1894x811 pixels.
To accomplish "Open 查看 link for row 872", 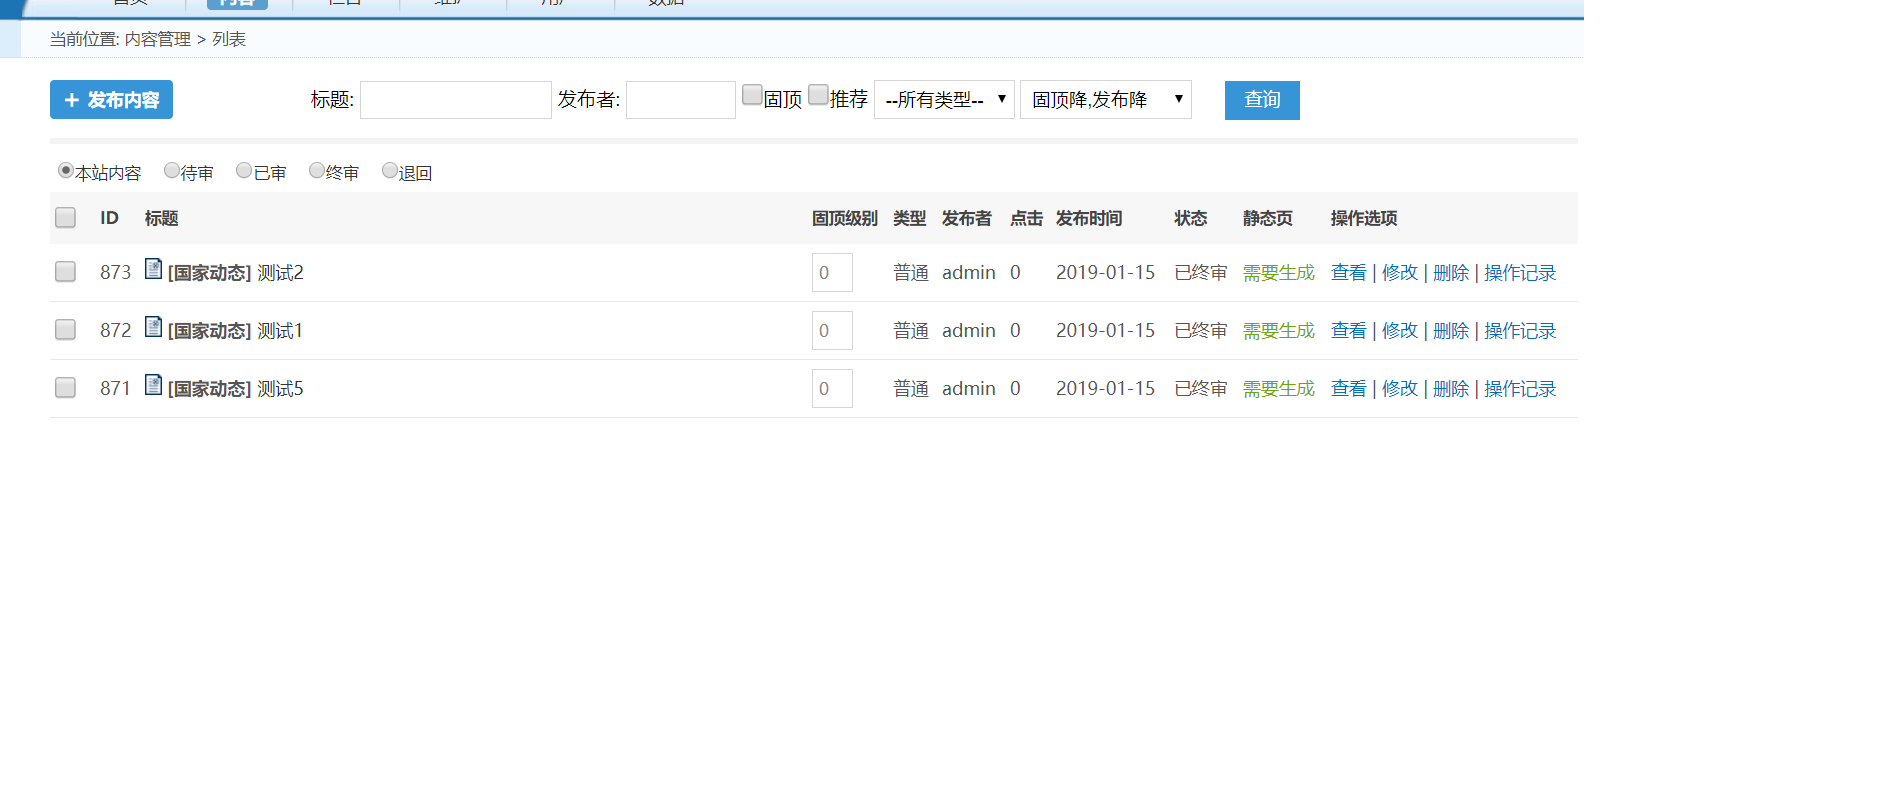I will click(1349, 331).
